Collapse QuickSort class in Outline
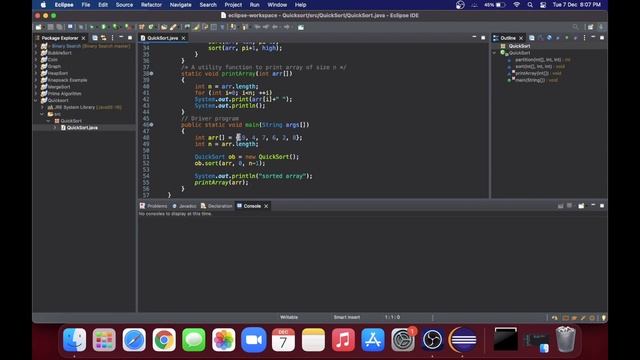640x360 pixels. coord(495,53)
